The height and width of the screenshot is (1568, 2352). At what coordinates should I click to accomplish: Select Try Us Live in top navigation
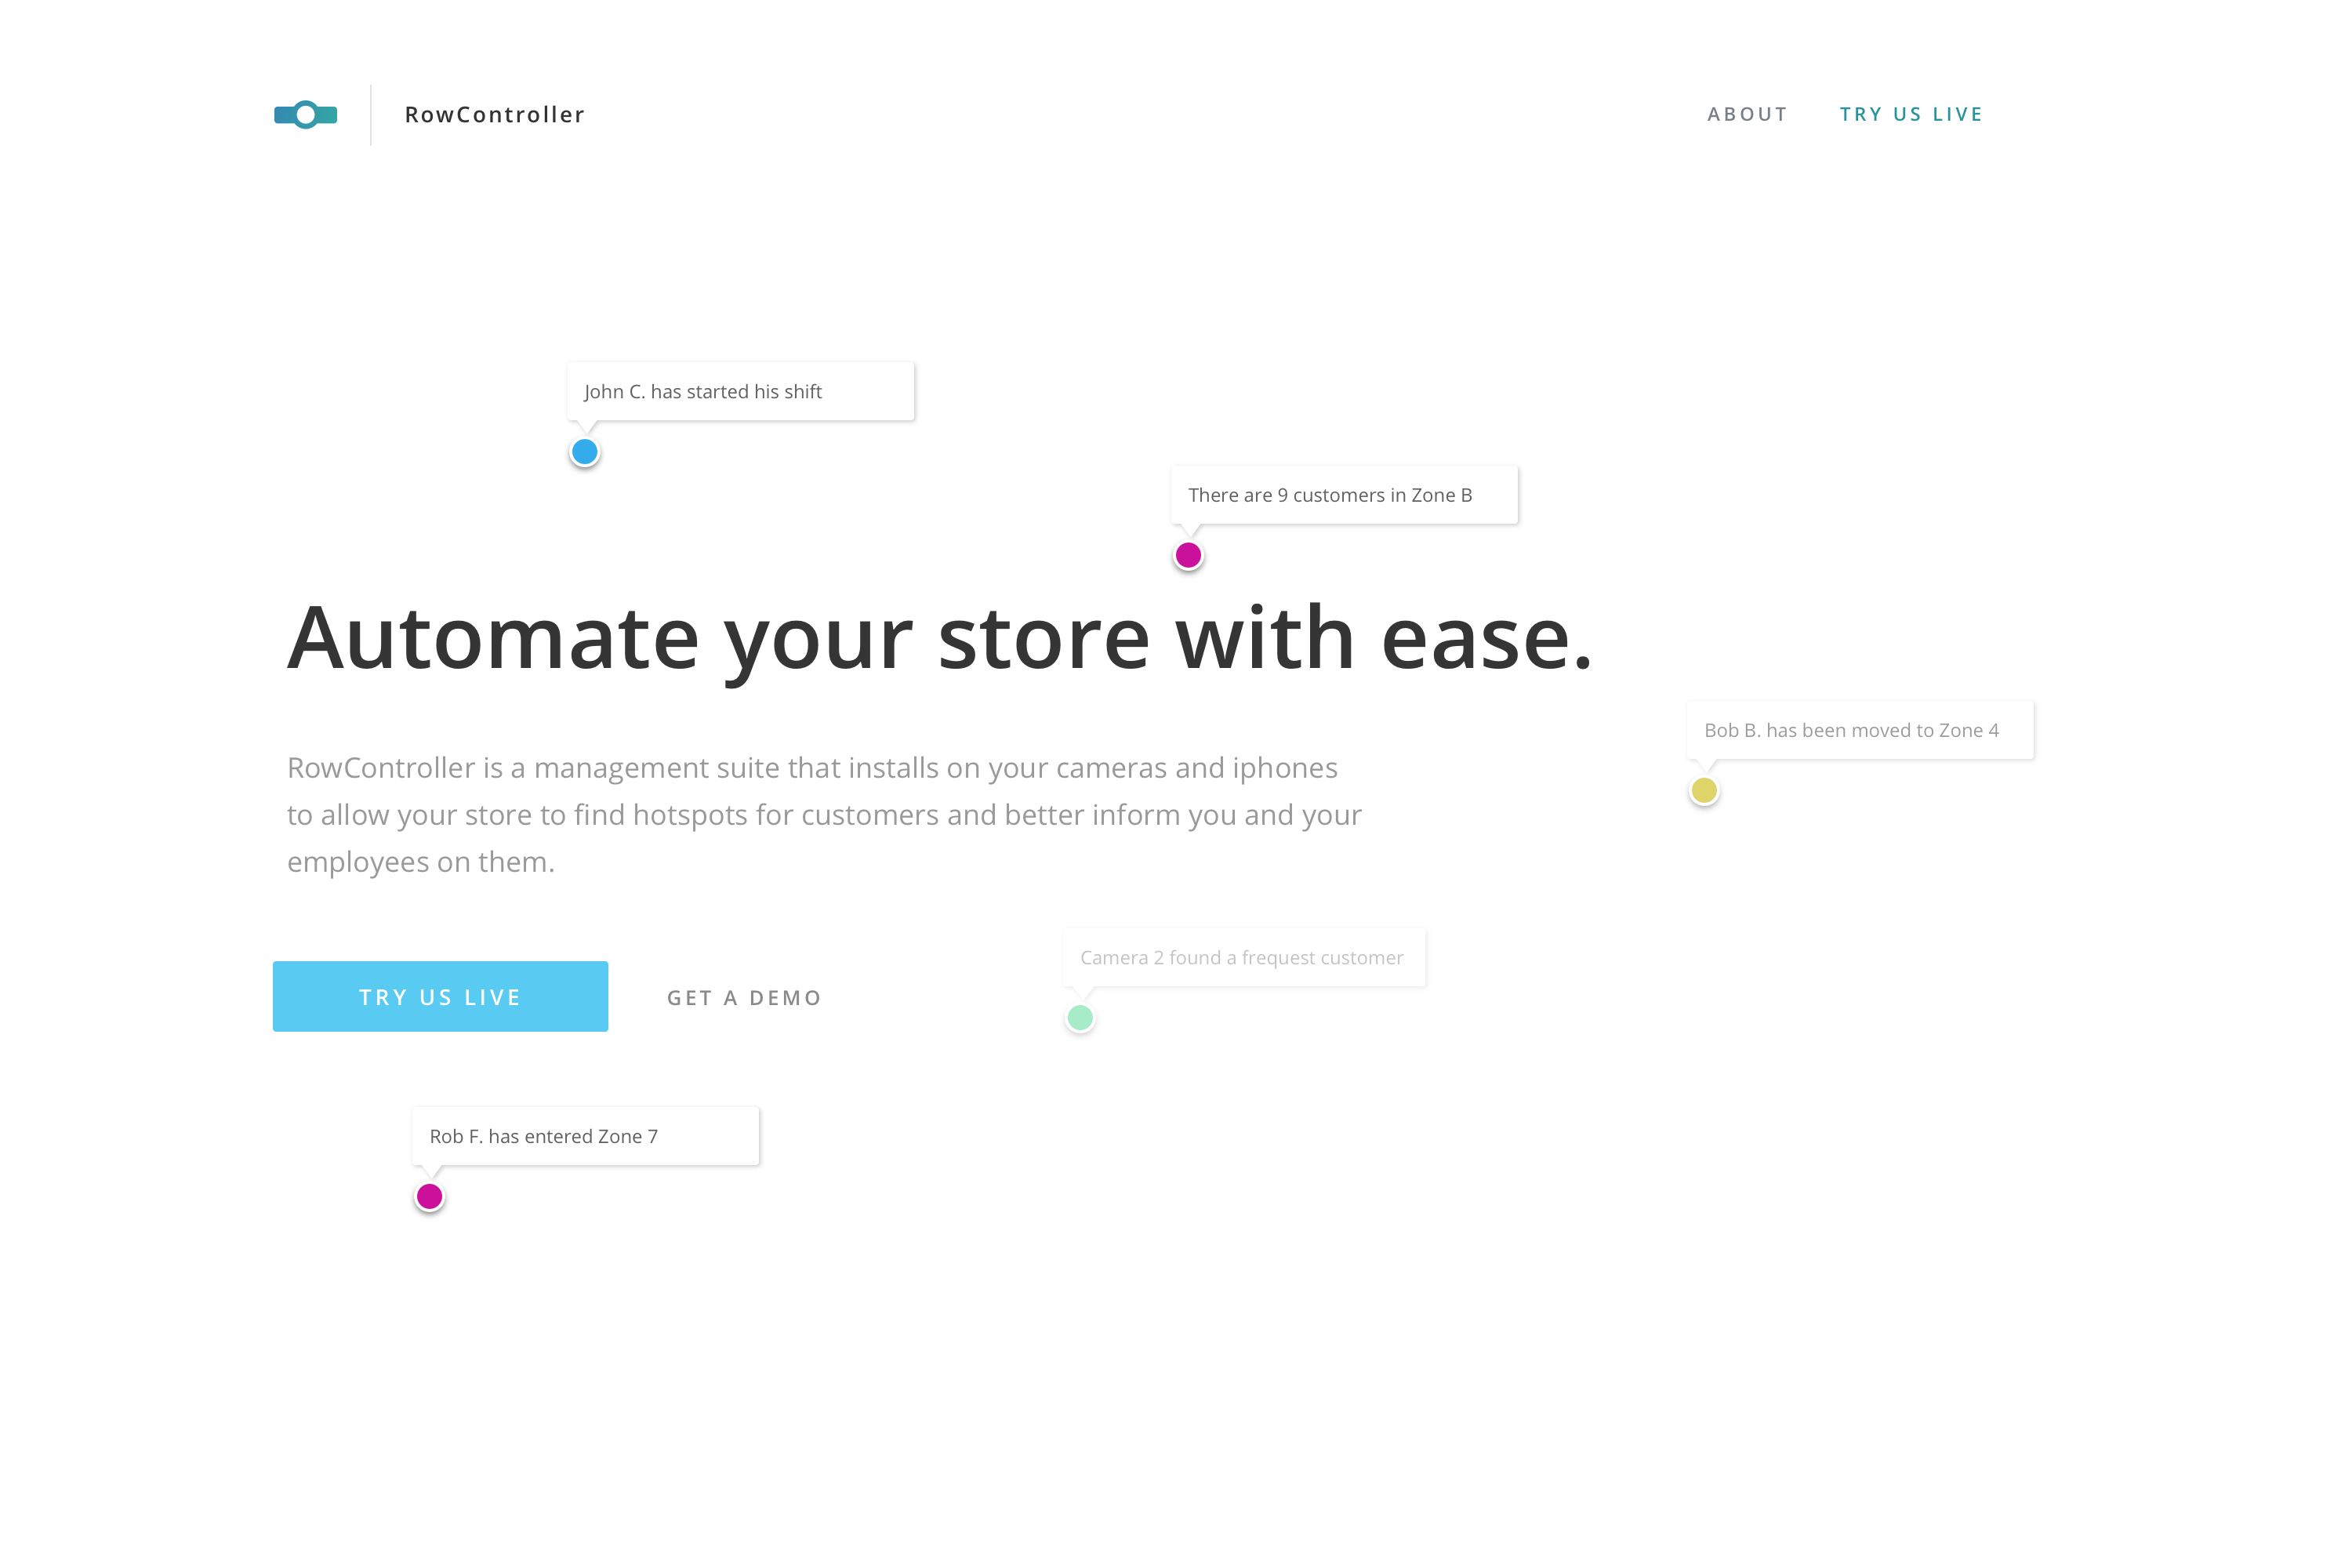[x=1911, y=115]
